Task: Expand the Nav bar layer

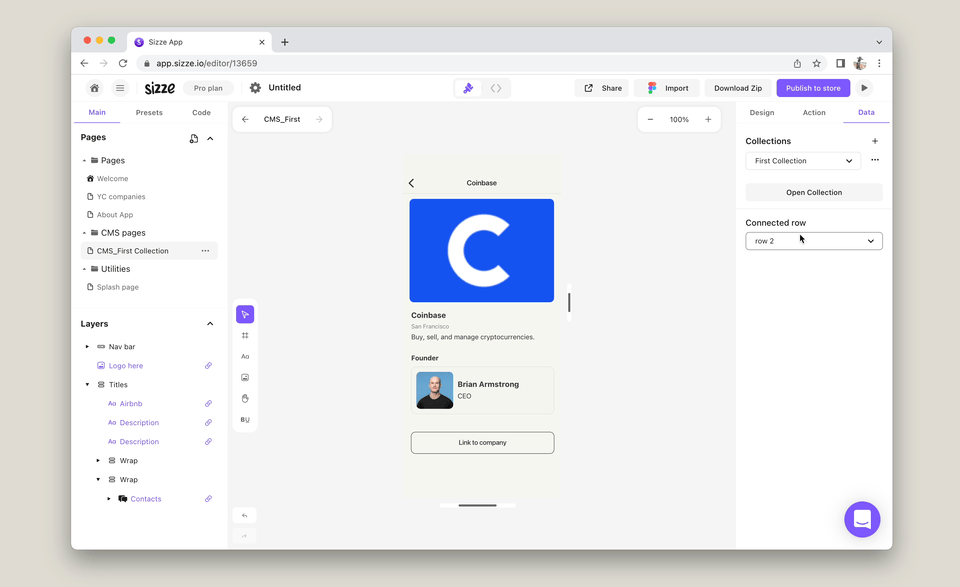Action: [87, 347]
